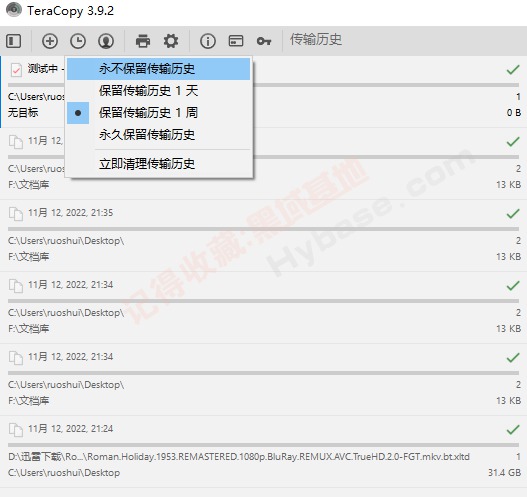Click the TeraCopy 3.9.2 window title

click(x=70, y=11)
